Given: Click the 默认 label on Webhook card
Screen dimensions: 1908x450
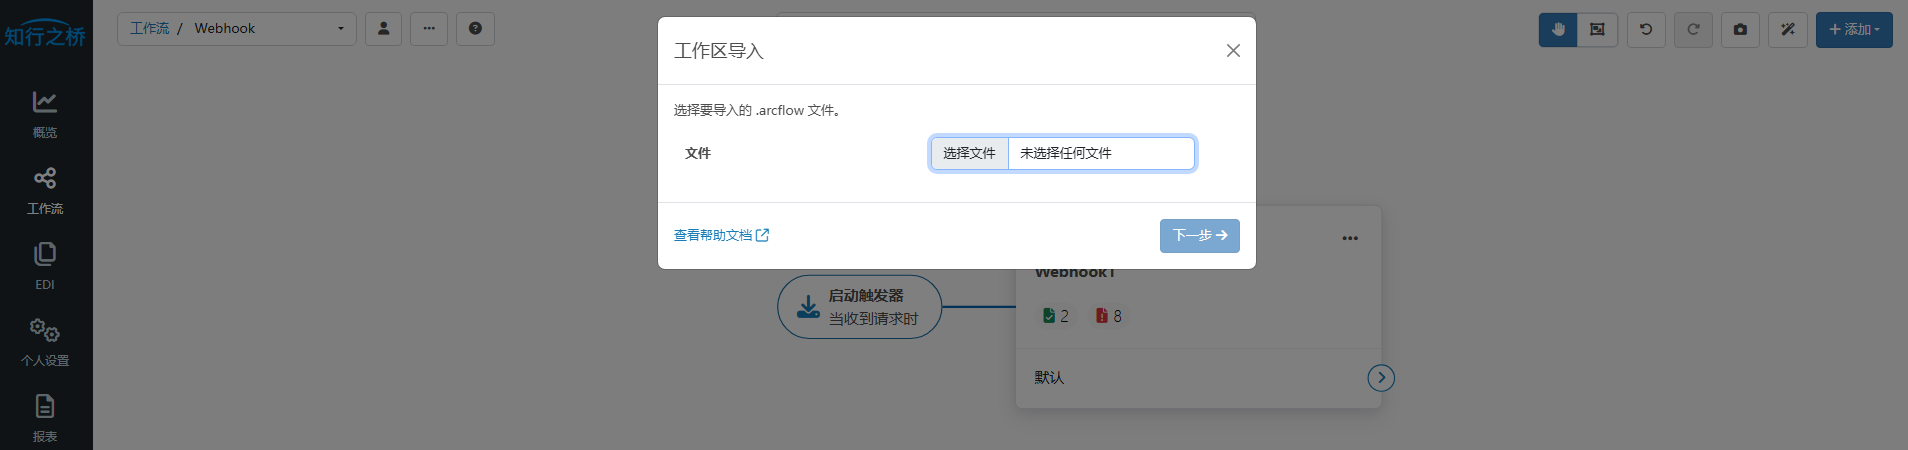Looking at the screenshot, I should coord(1049,377).
